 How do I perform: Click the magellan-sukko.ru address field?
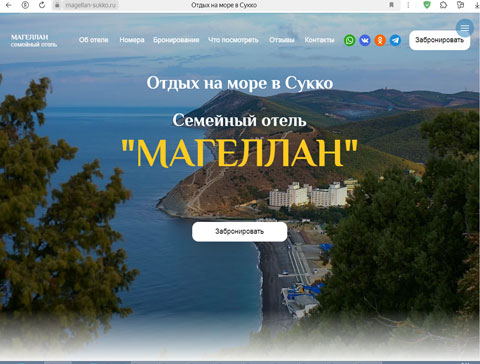coord(90,5)
